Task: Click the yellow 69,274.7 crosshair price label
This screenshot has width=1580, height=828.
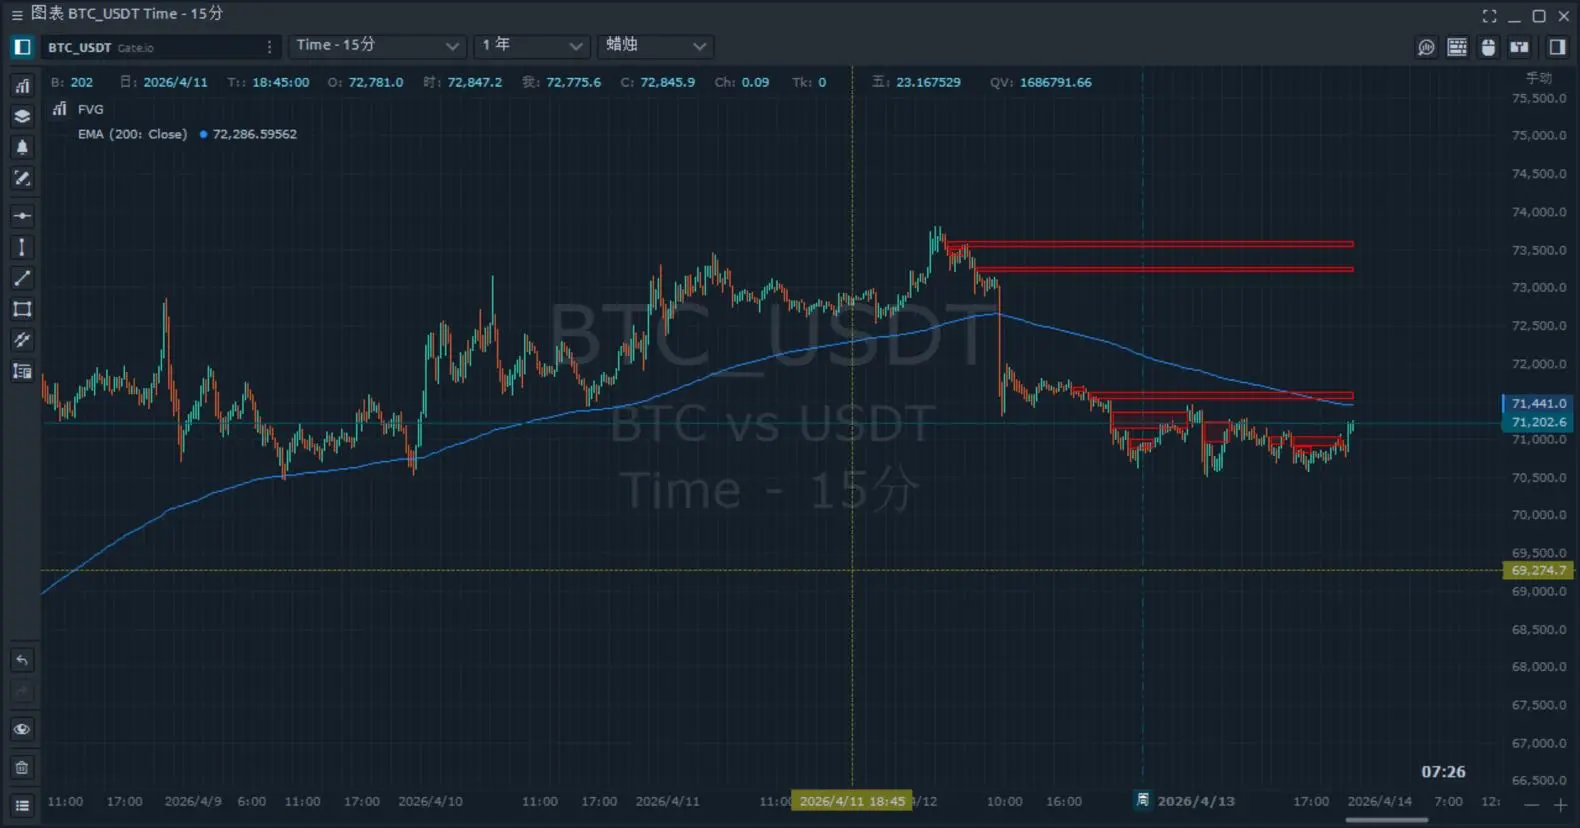Action: pyautogui.click(x=1538, y=570)
